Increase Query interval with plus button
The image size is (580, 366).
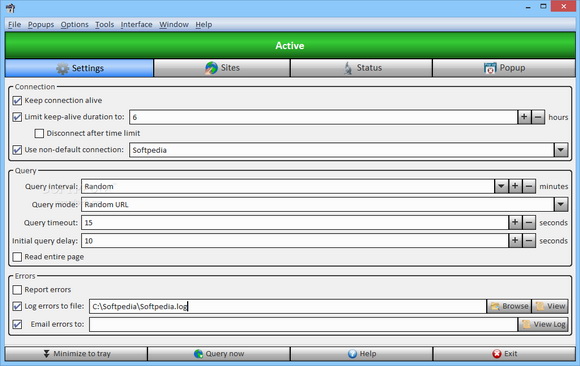(x=515, y=186)
